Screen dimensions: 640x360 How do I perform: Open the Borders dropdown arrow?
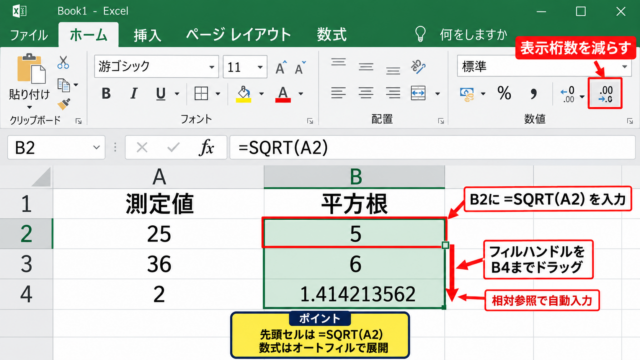(x=218, y=94)
